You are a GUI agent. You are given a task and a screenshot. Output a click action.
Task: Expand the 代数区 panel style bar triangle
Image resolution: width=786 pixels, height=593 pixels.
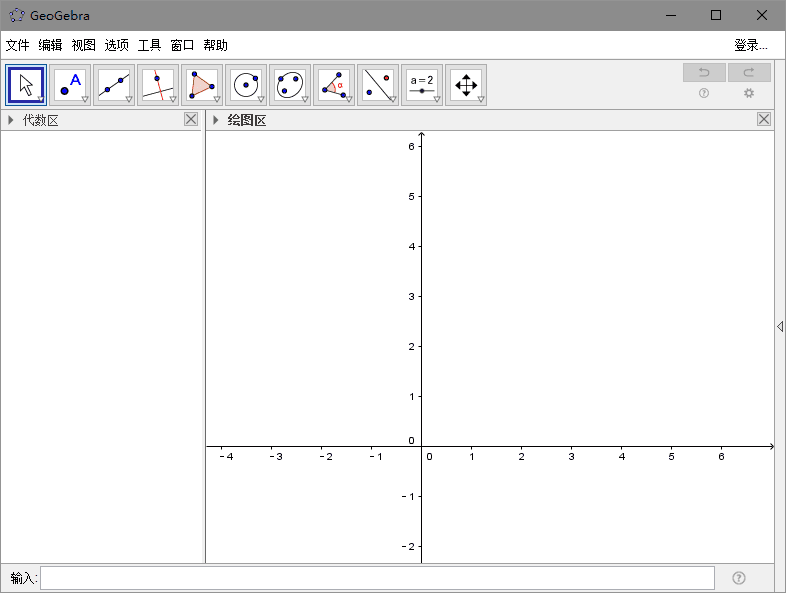(11, 120)
